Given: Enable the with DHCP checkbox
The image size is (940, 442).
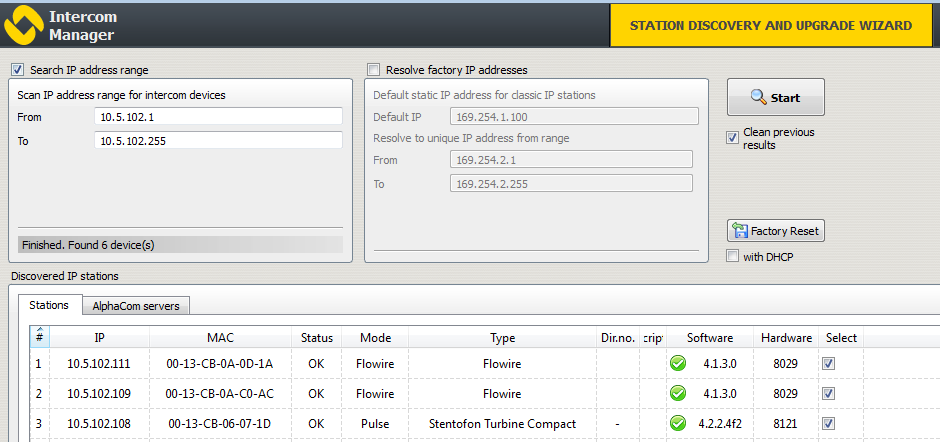Looking at the screenshot, I should click(732, 256).
